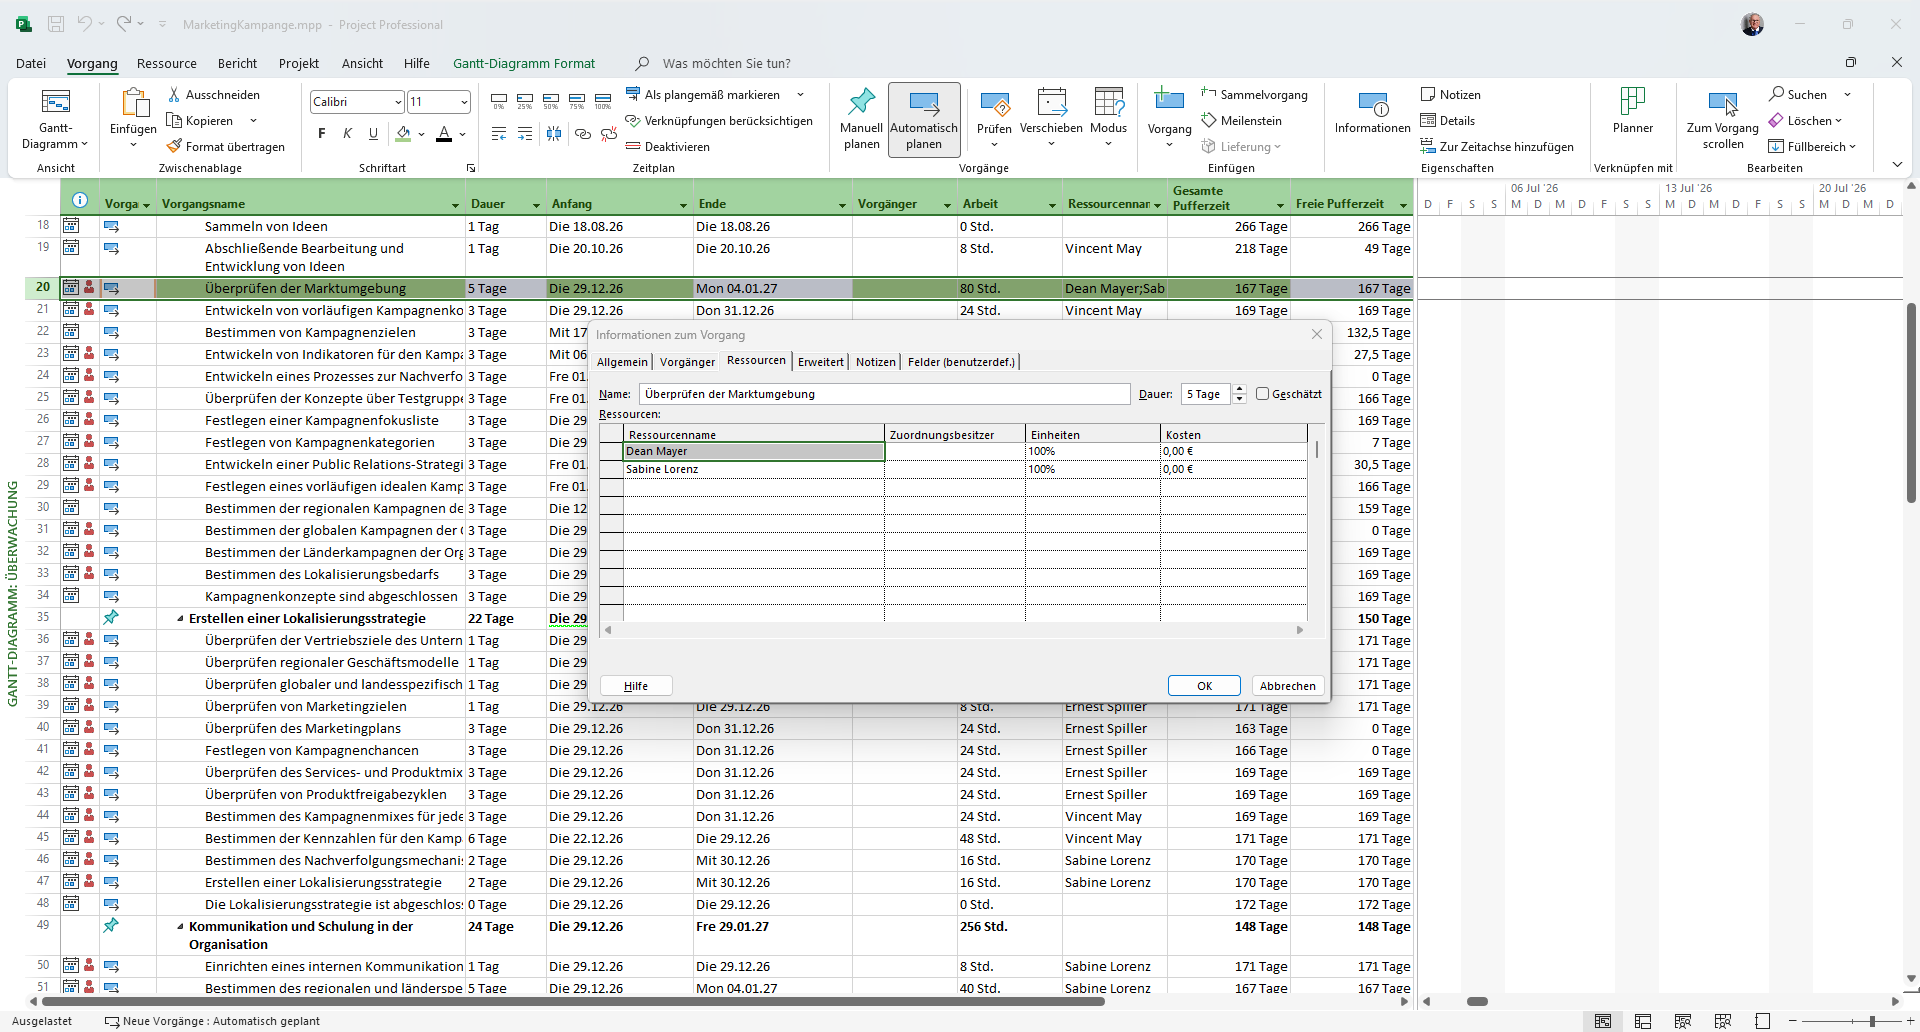Expand the Füllbereich dropdown
This screenshot has height=1032, width=1920.
[x=1853, y=147]
